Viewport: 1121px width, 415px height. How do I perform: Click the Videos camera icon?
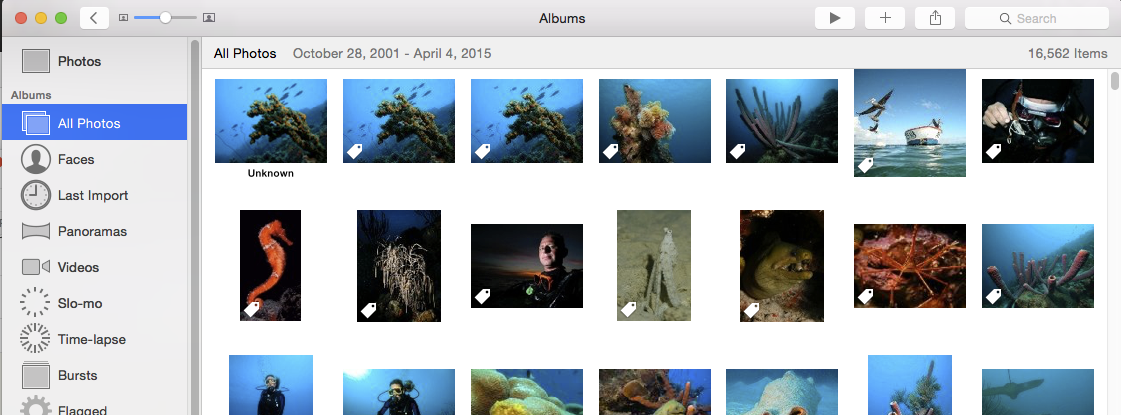pyautogui.click(x=36, y=267)
